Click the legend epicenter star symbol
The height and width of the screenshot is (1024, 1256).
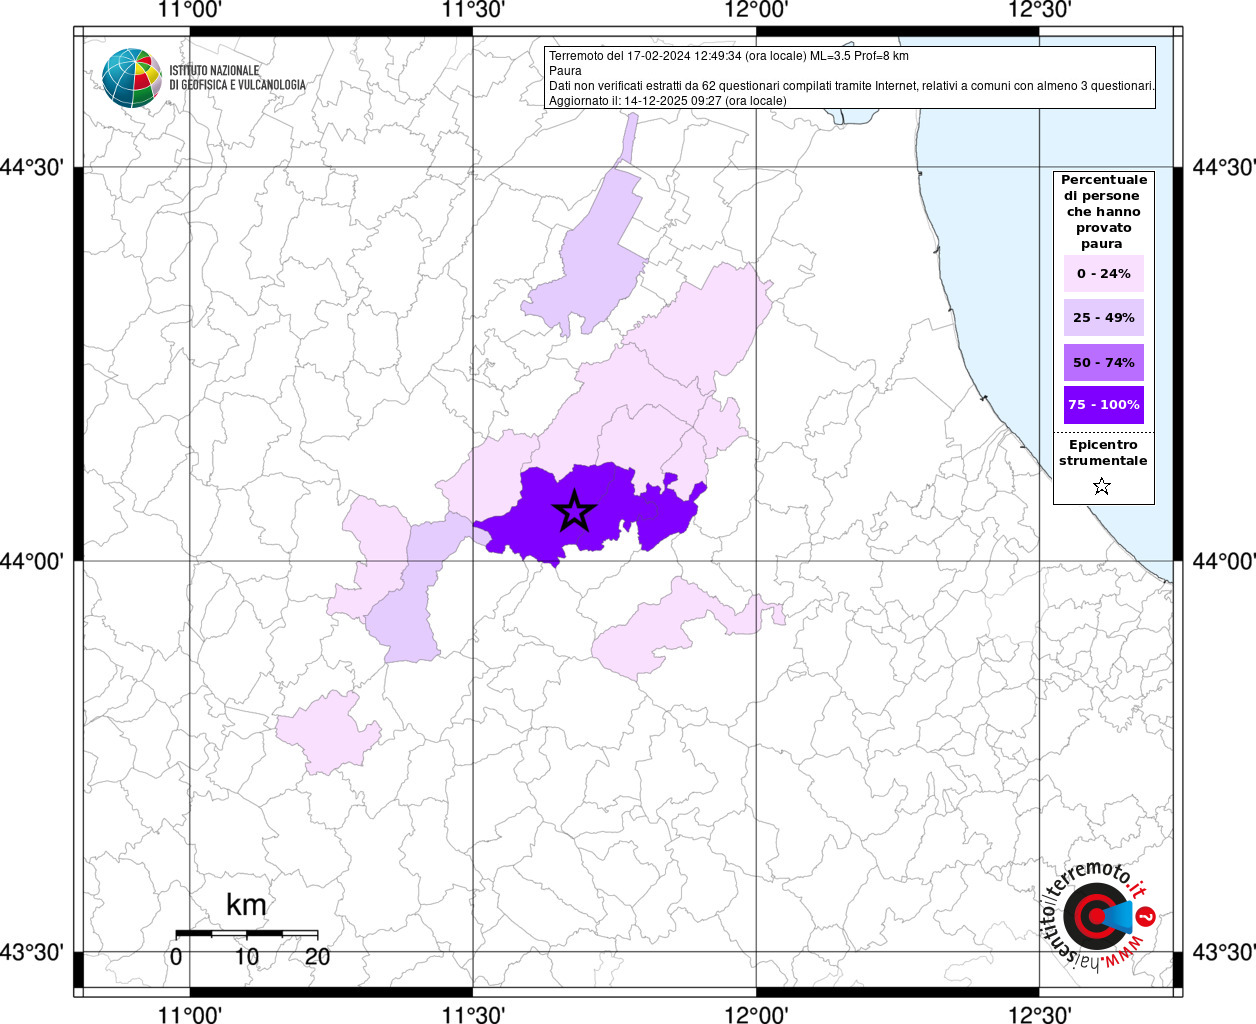coord(1102,486)
